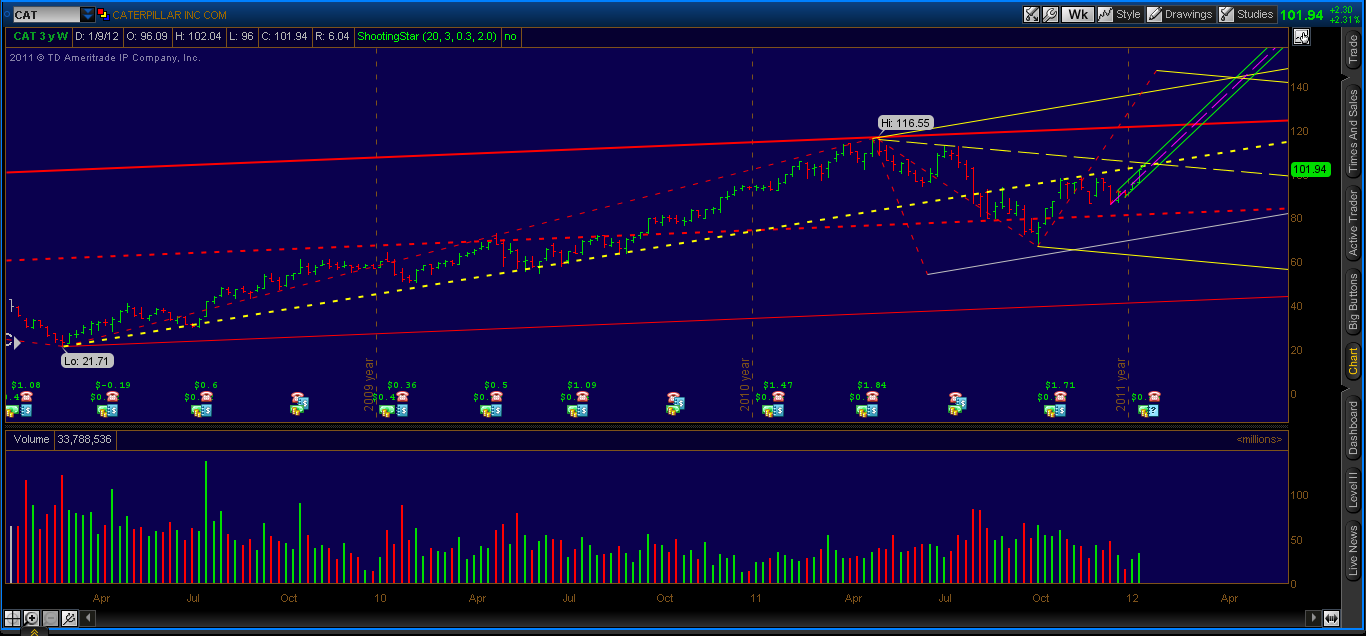Click the earnings phone icon under $1.84
1366x636 pixels.
pyautogui.click(x=872, y=397)
